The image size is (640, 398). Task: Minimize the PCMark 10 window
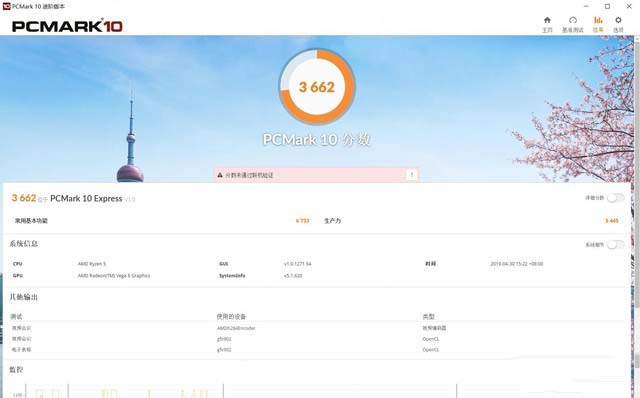click(x=587, y=6)
